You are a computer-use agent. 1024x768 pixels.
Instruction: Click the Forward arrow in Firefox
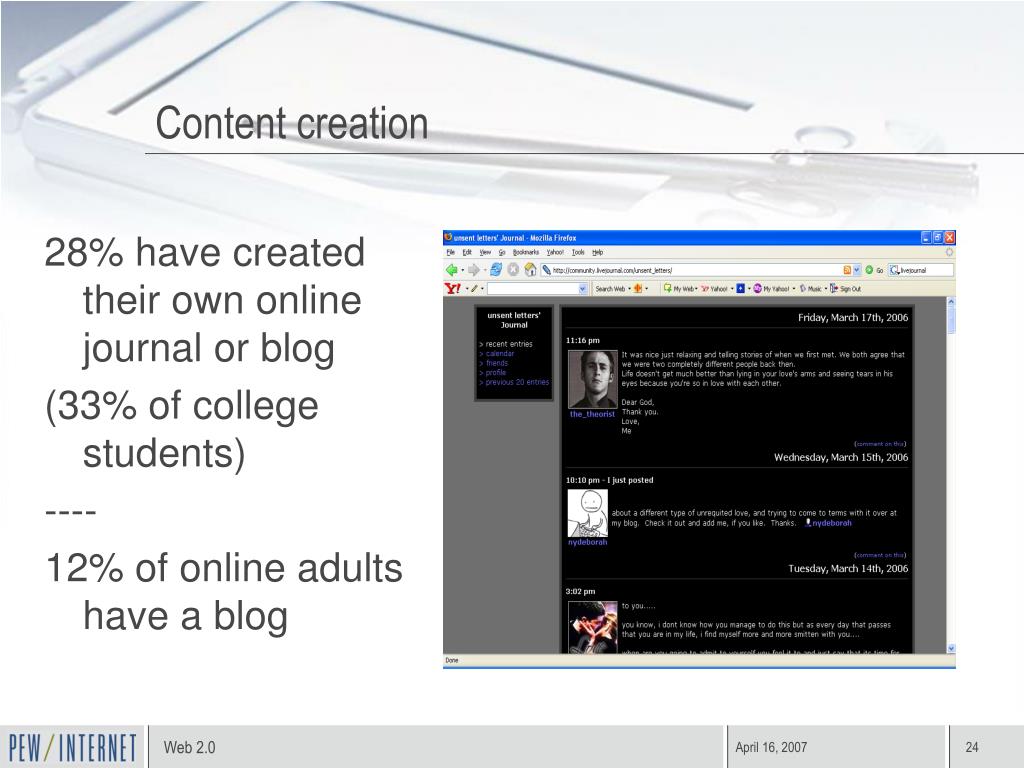click(474, 270)
